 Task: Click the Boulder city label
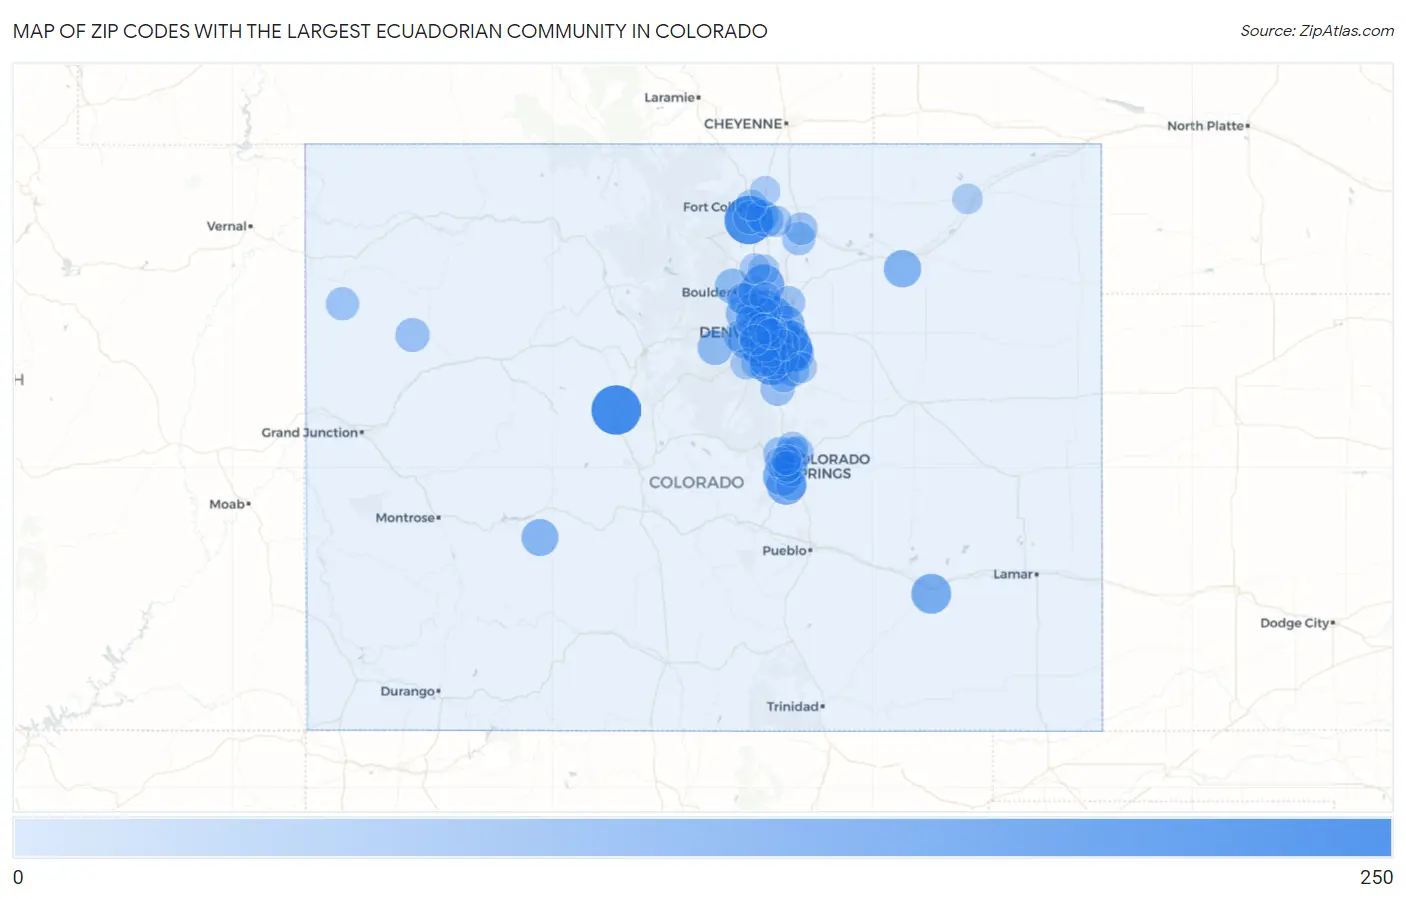(x=706, y=293)
